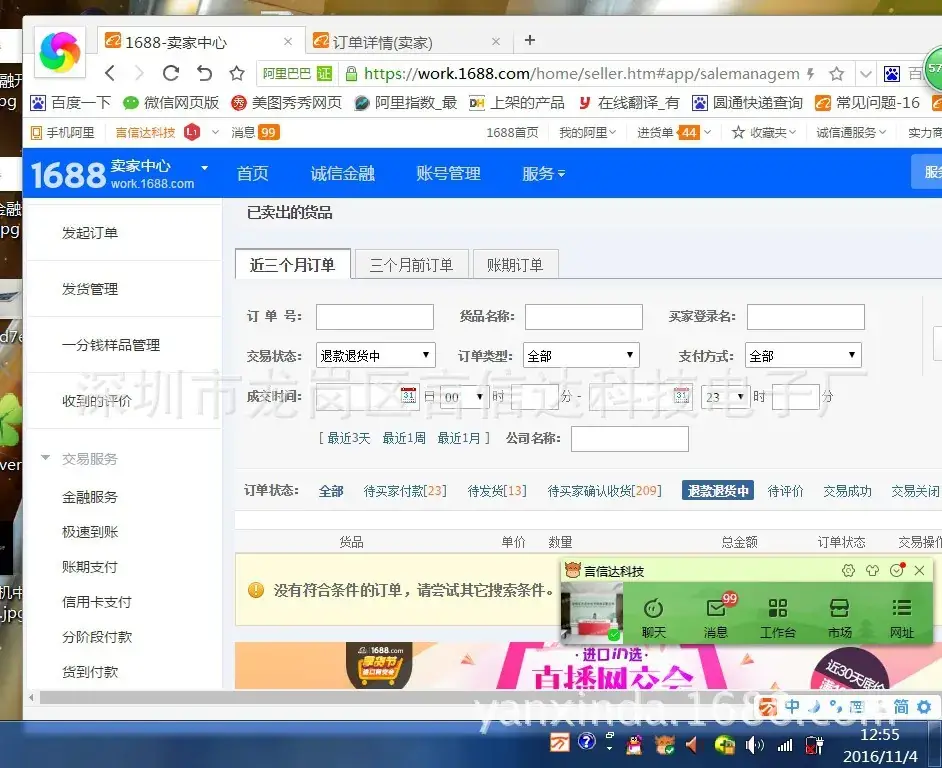Open the 消息 icon in the 言信达科技 widget
Image resolution: width=942 pixels, height=768 pixels.
pyautogui.click(x=716, y=617)
